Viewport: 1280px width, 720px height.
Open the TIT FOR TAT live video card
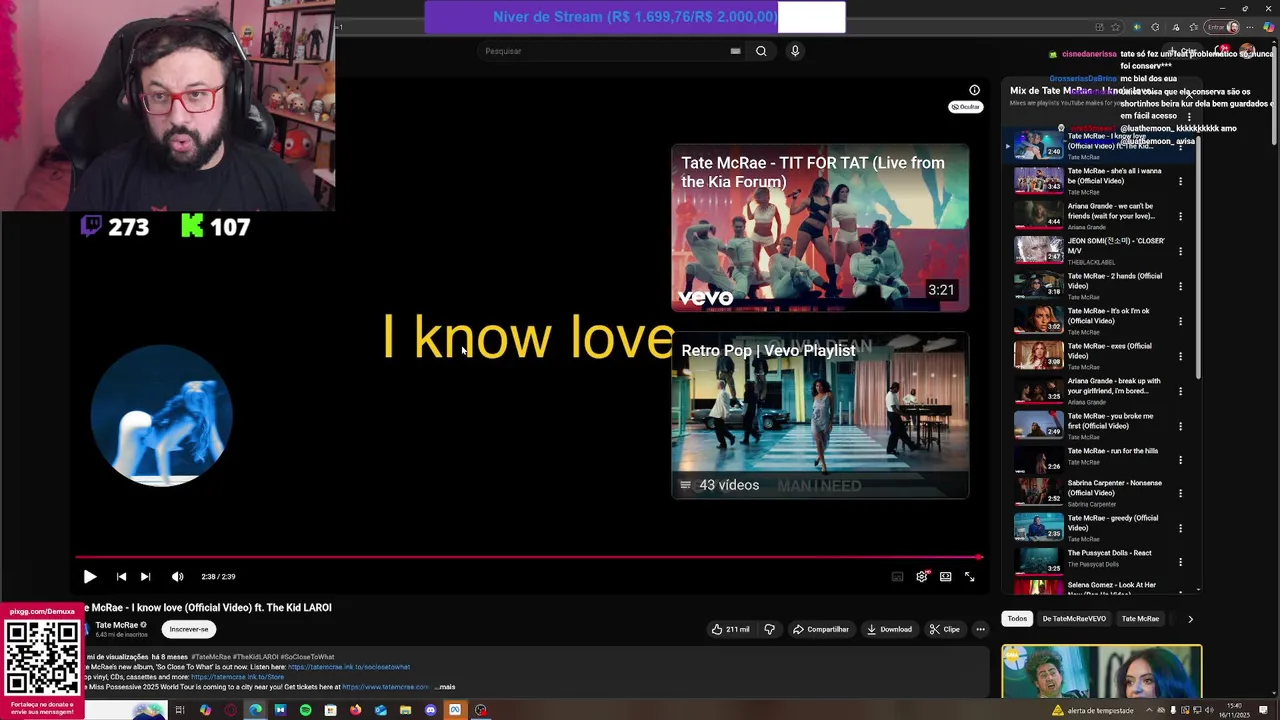(820, 228)
